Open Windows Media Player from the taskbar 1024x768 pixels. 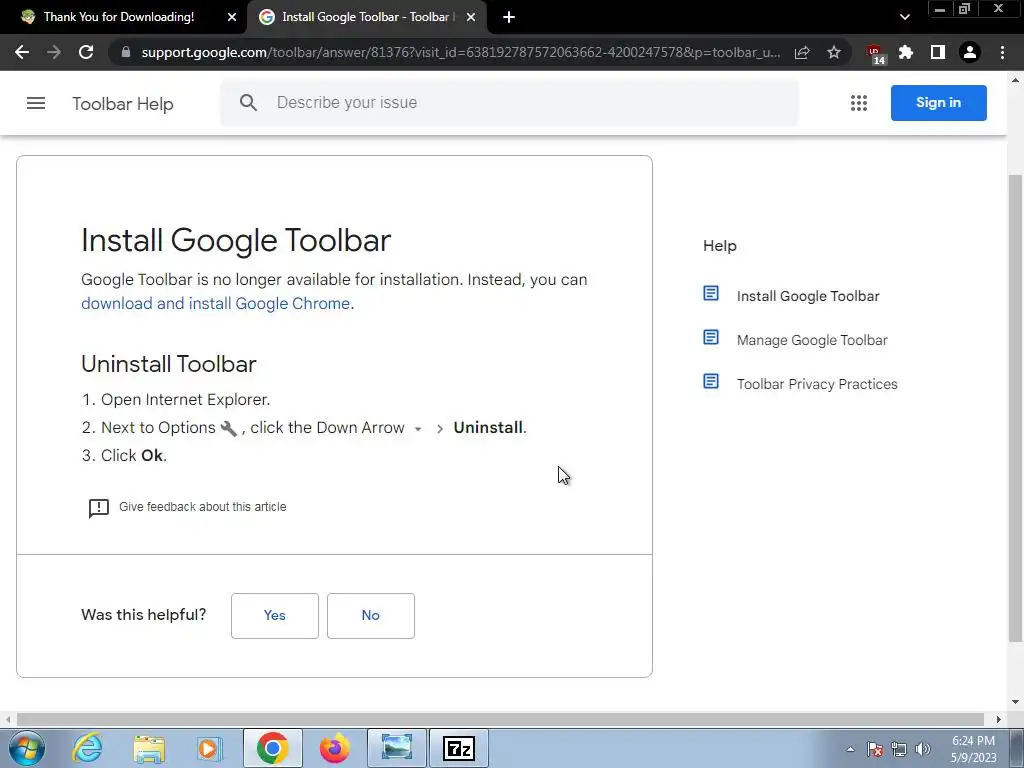click(210, 748)
